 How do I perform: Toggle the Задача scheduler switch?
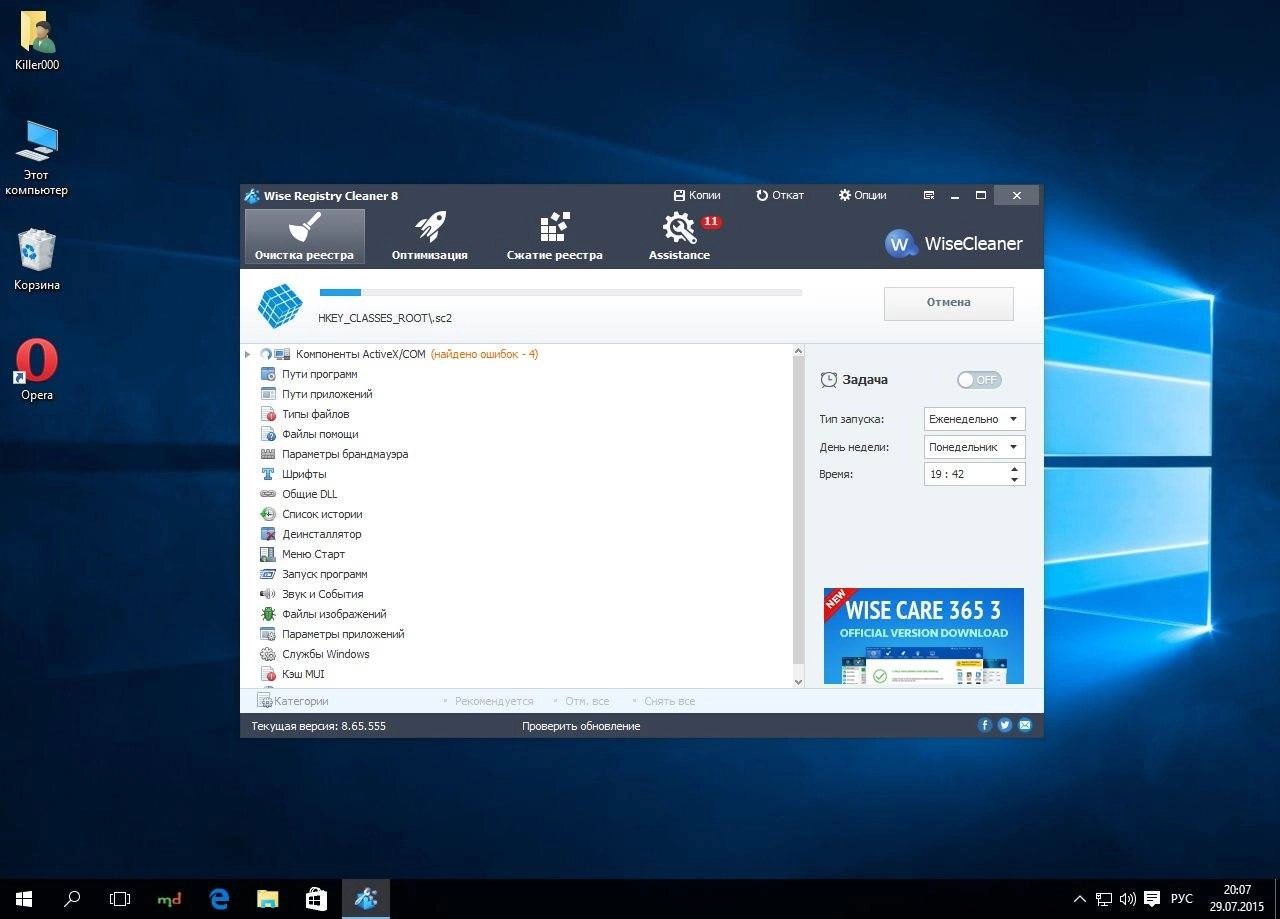(978, 380)
